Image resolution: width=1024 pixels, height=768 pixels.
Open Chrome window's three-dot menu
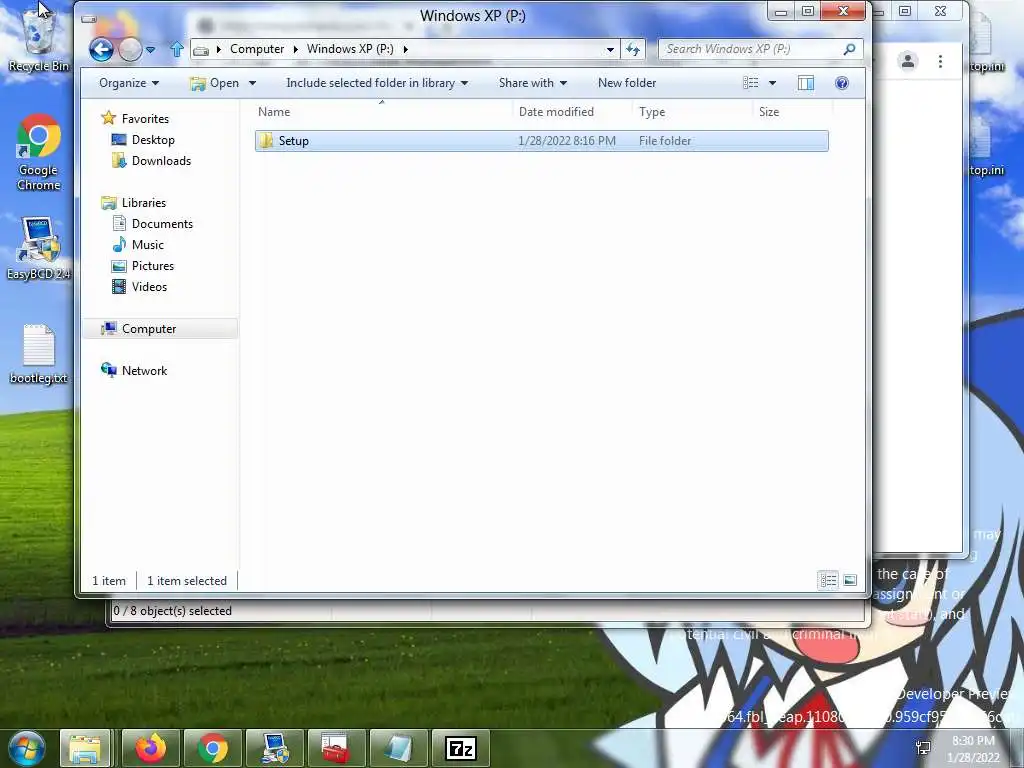(940, 61)
